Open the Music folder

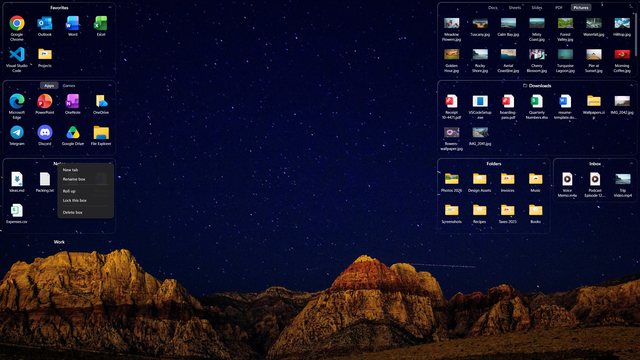coord(536,179)
